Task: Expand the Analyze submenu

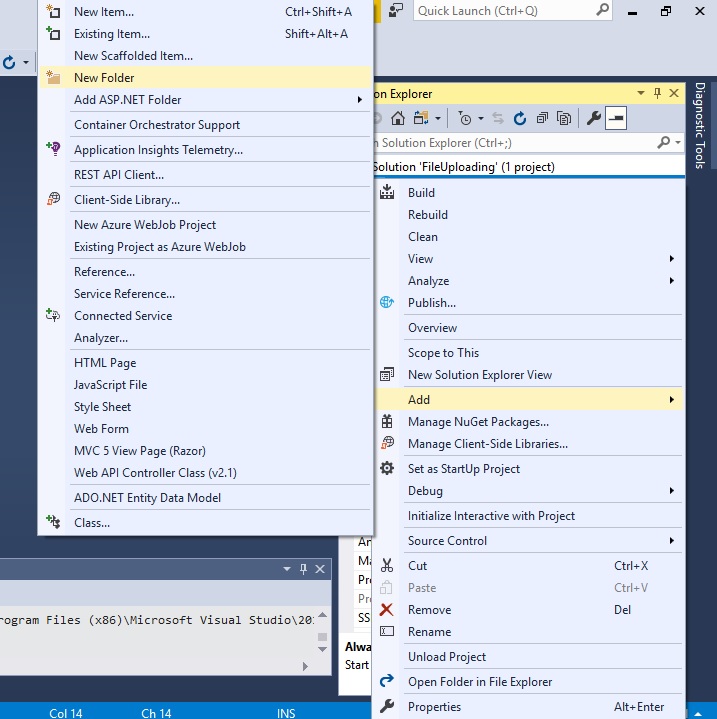Action: coord(529,281)
